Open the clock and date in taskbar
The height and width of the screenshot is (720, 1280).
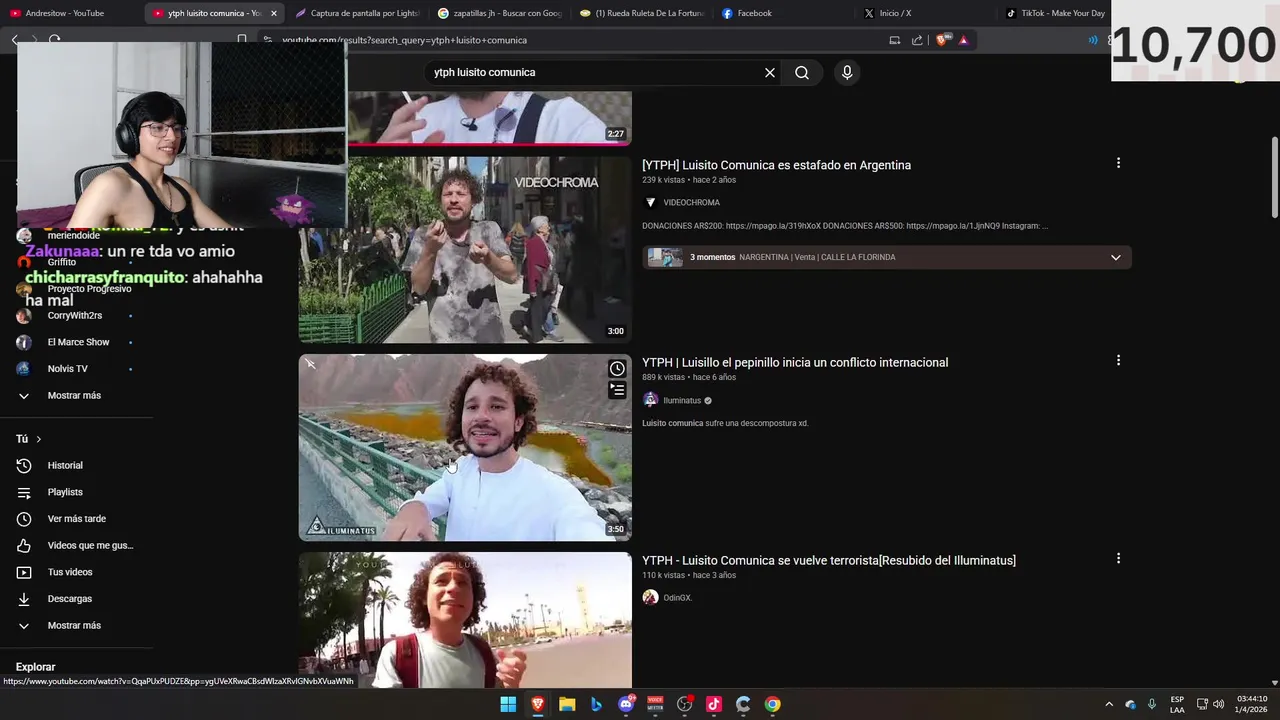tap(1252, 704)
